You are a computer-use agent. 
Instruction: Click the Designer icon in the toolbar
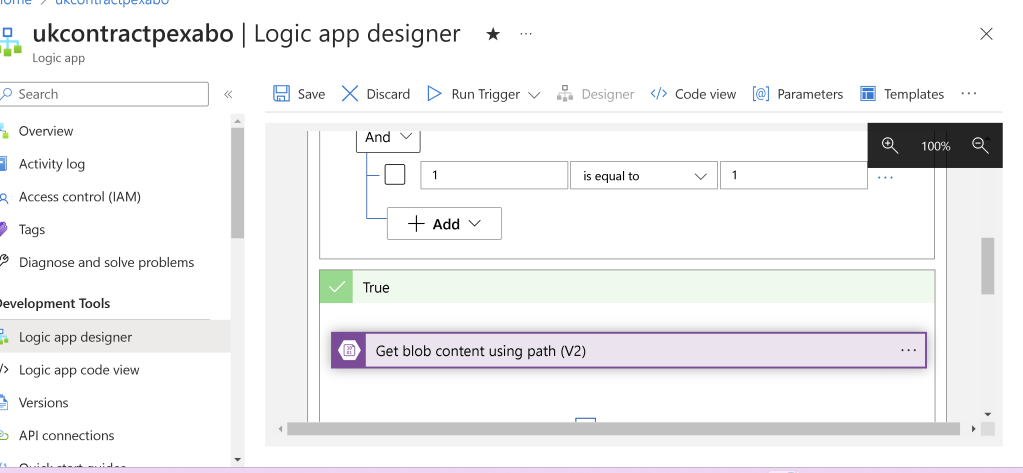coord(564,94)
